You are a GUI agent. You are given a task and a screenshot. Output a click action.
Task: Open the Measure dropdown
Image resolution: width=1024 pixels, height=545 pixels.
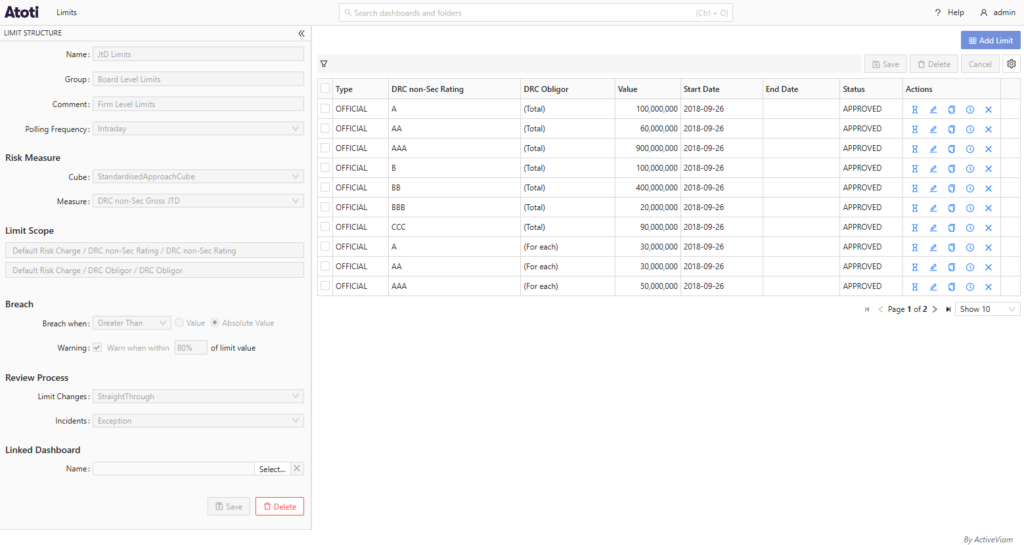pyautogui.click(x=198, y=201)
